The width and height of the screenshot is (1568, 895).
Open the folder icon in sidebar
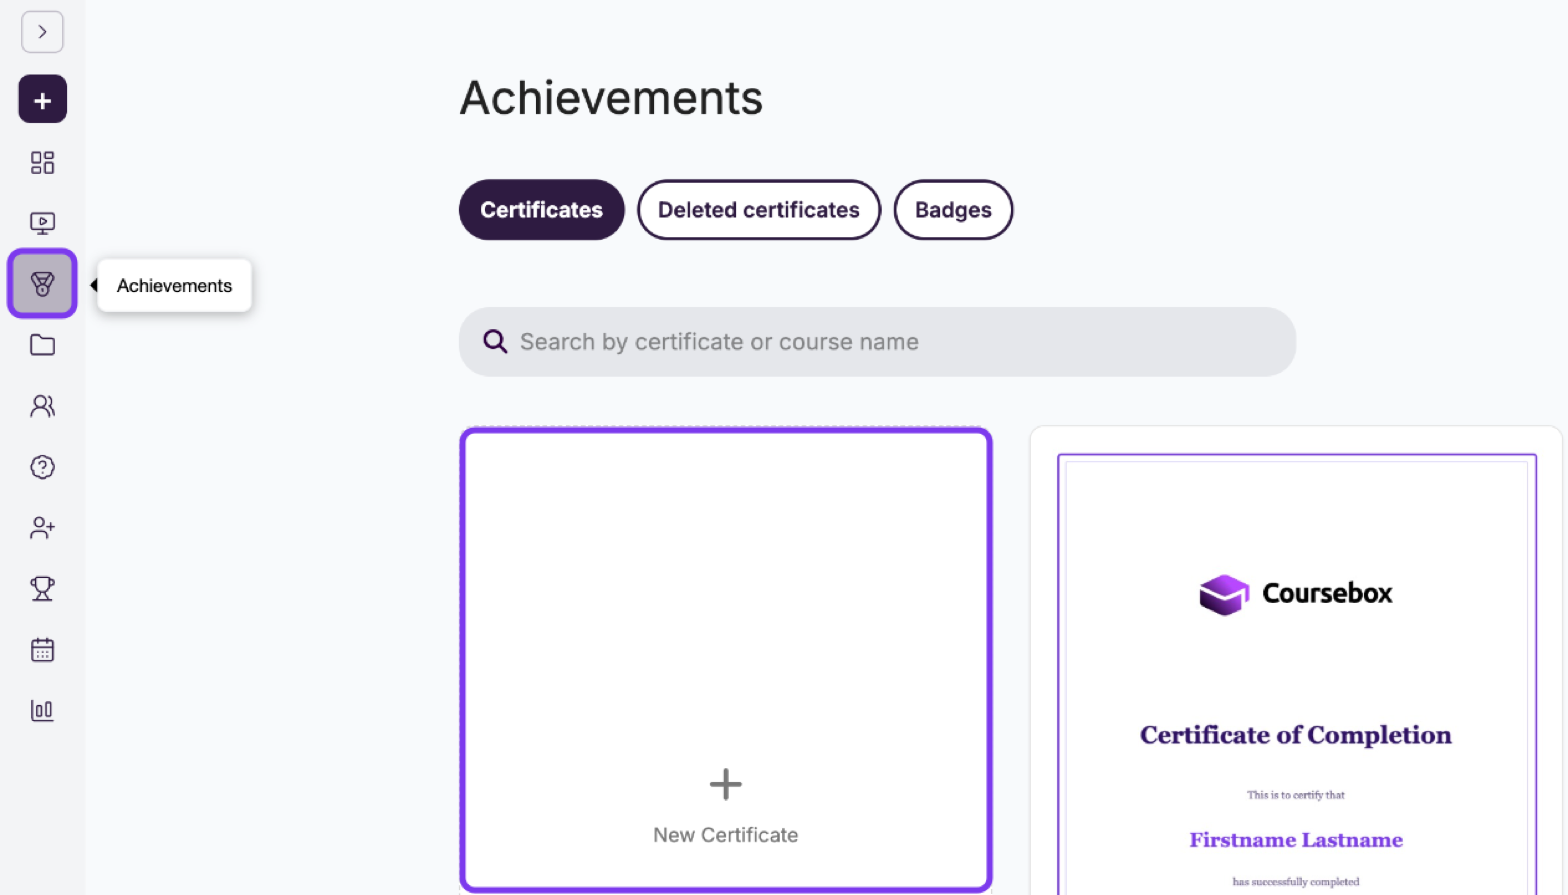click(42, 345)
